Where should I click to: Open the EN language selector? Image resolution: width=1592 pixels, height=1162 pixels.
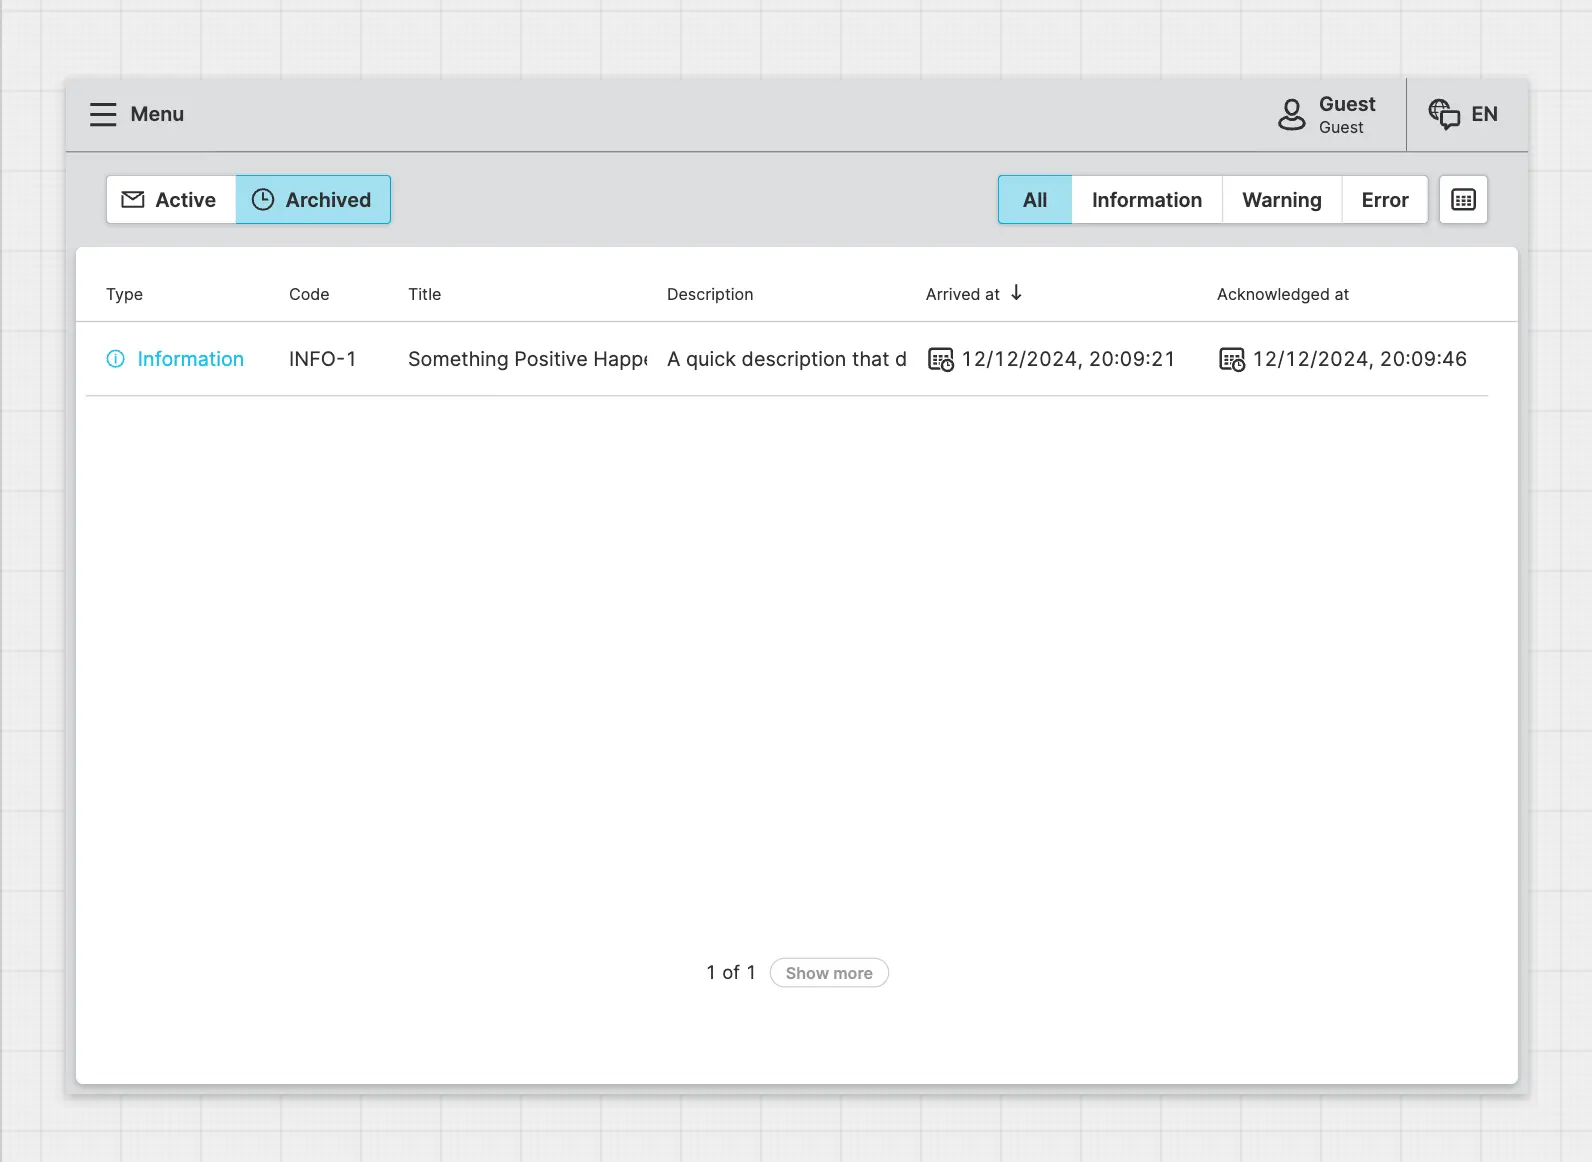pyautogui.click(x=1484, y=114)
